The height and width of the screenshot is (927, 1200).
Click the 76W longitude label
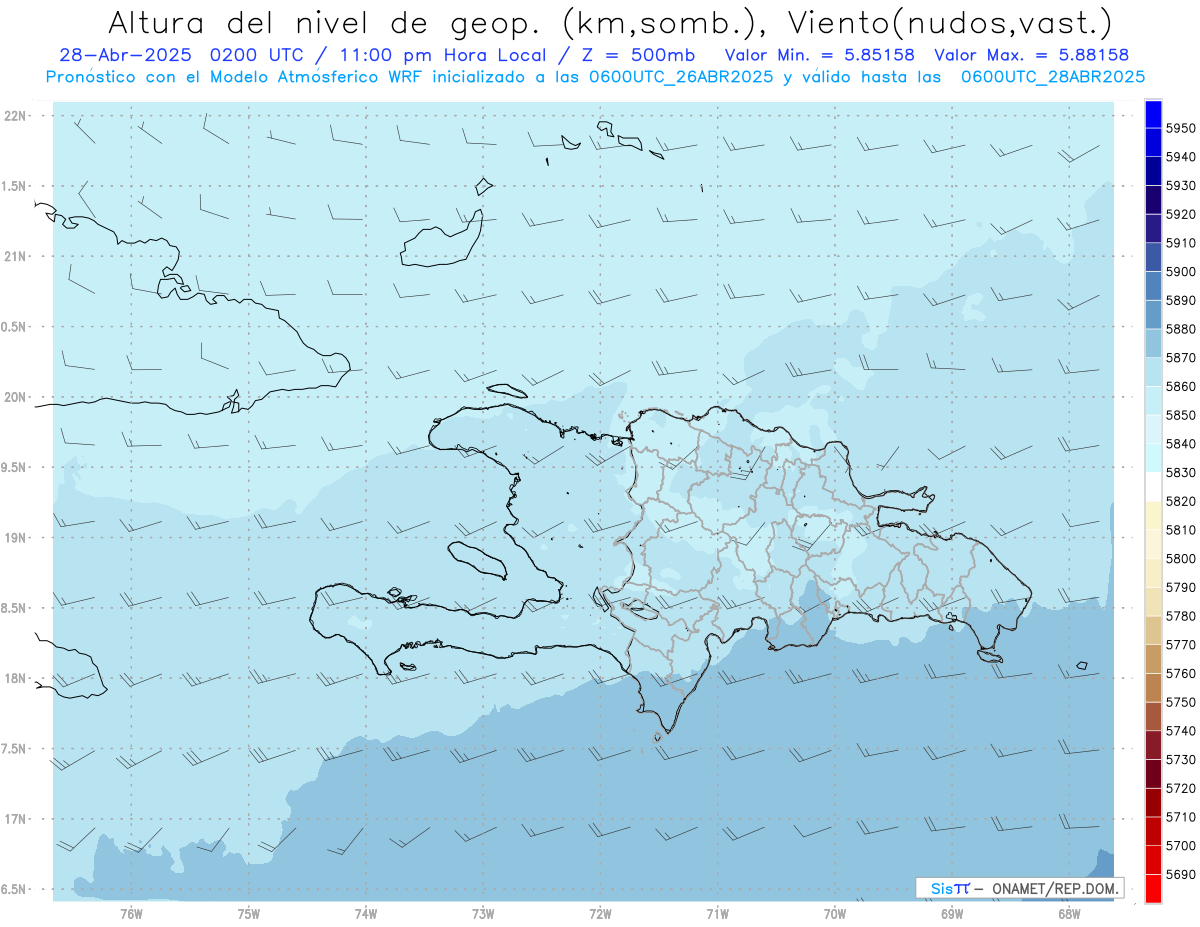131,913
